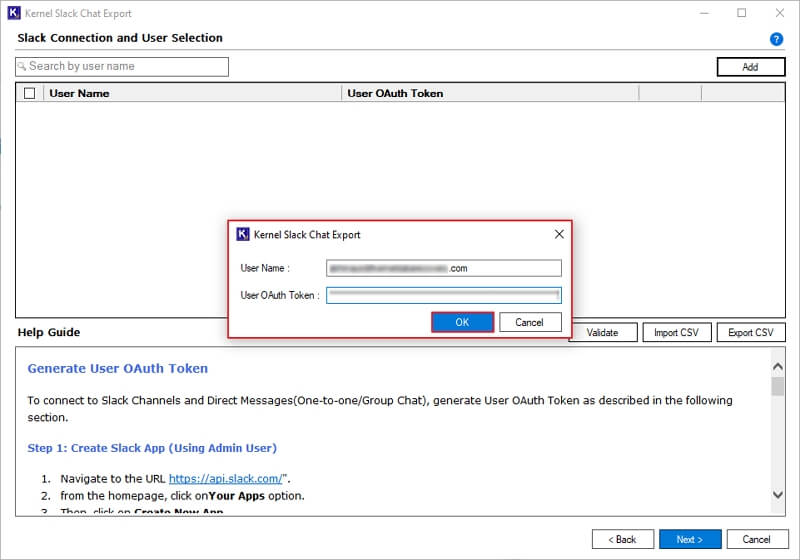Click the magnifier icon in the search box

22,66
